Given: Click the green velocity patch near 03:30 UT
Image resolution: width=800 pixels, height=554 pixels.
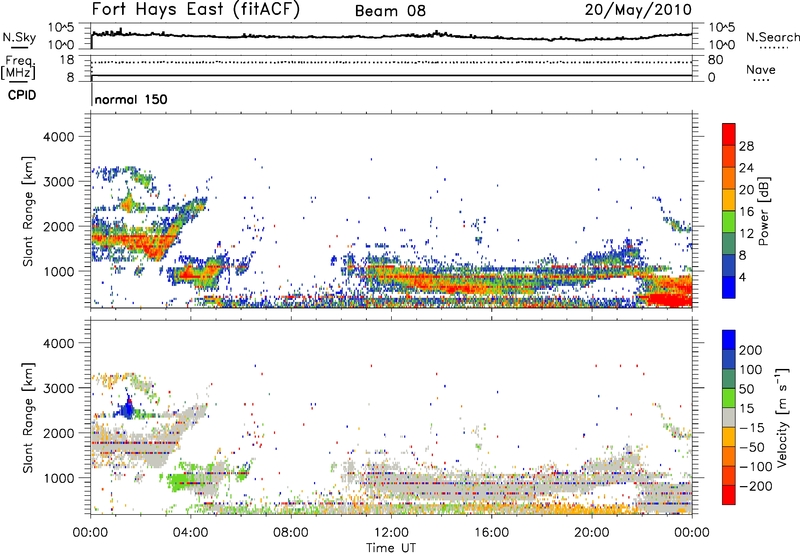Looking at the screenshot, I should point(180,481).
